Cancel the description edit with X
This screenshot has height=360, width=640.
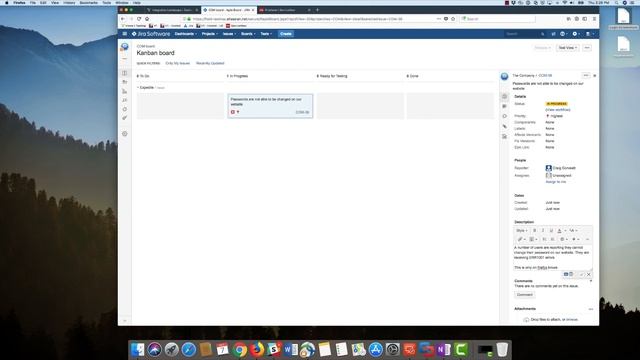[589, 274]
